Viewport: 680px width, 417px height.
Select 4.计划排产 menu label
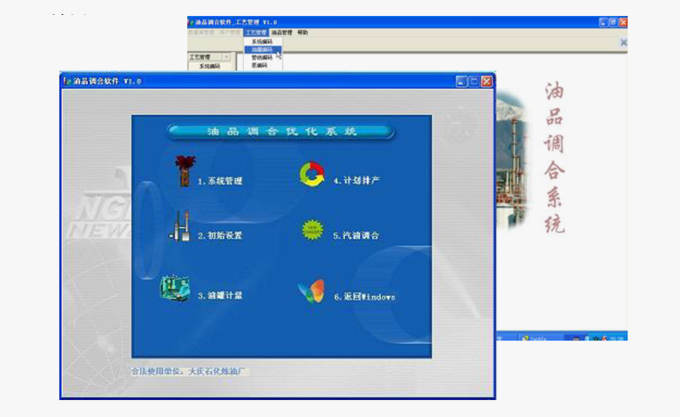point(356,180)
